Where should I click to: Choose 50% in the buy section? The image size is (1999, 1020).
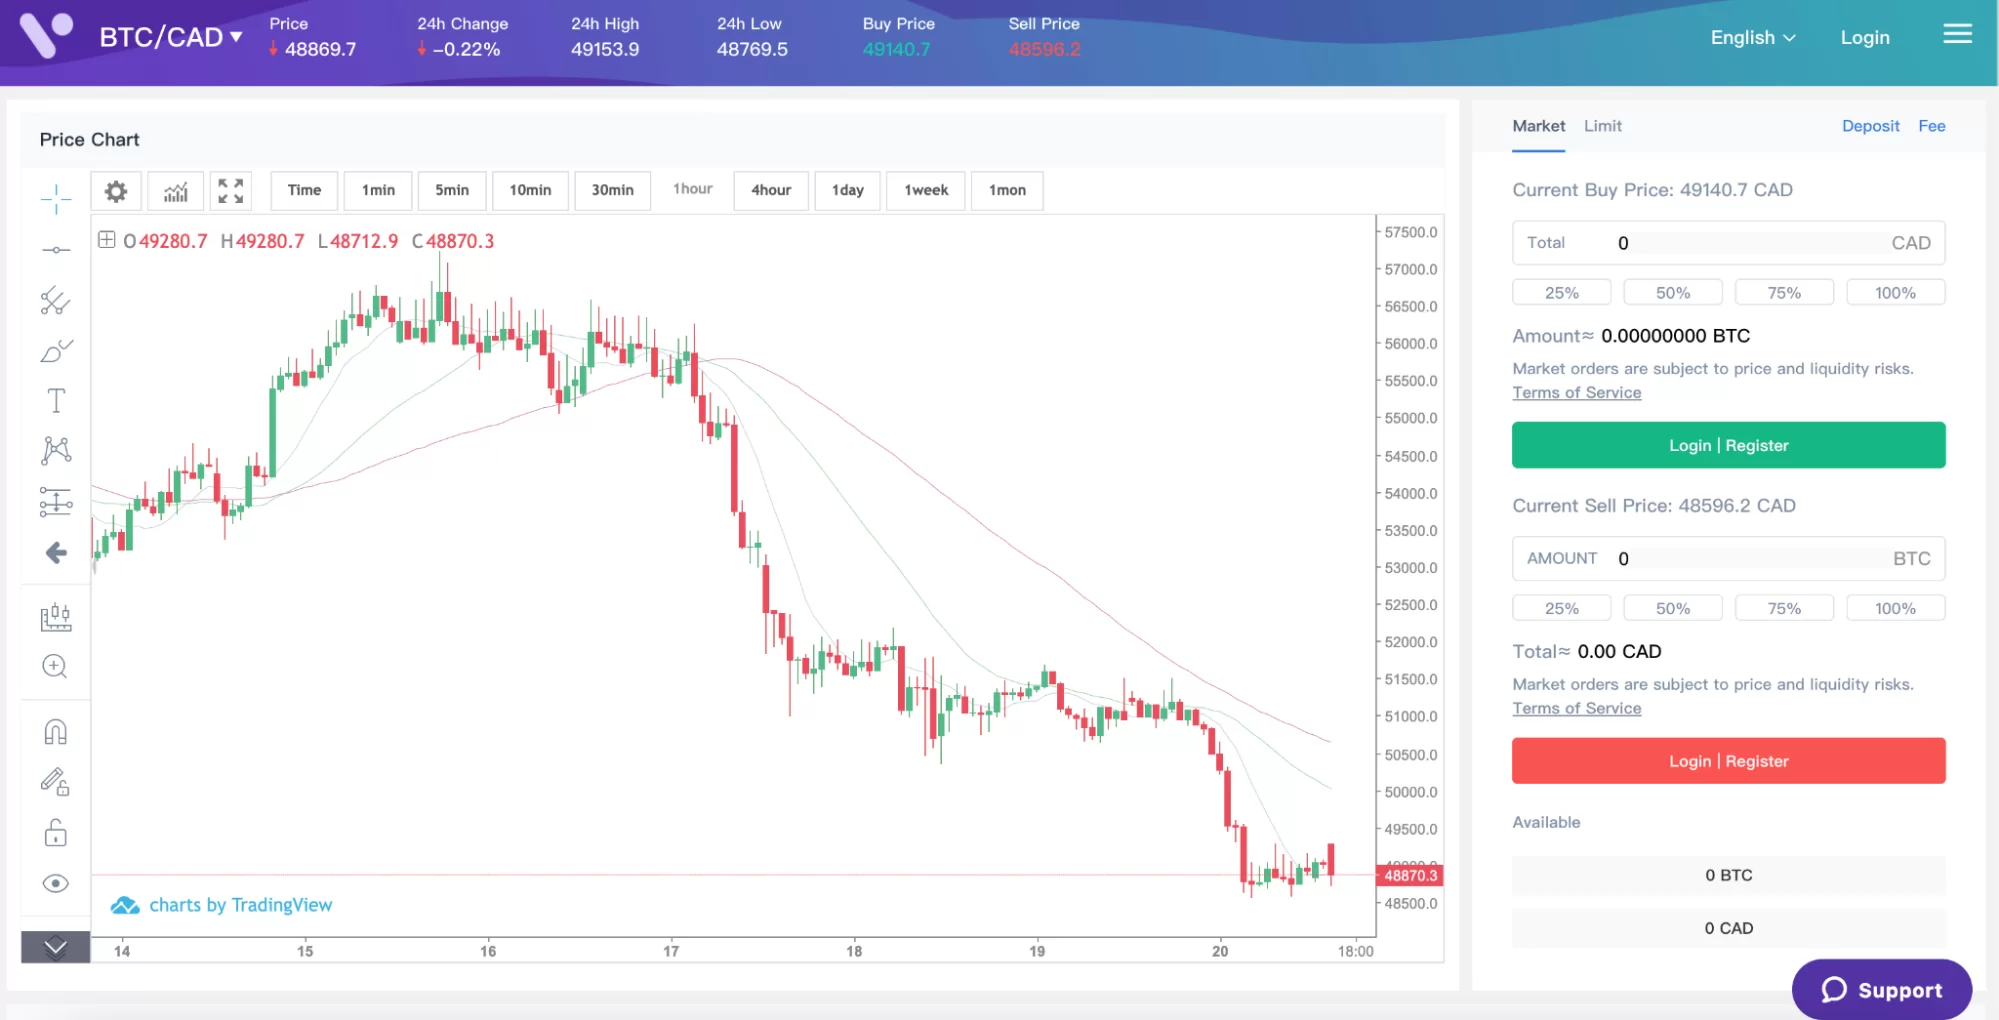[x=1673, y=293]
